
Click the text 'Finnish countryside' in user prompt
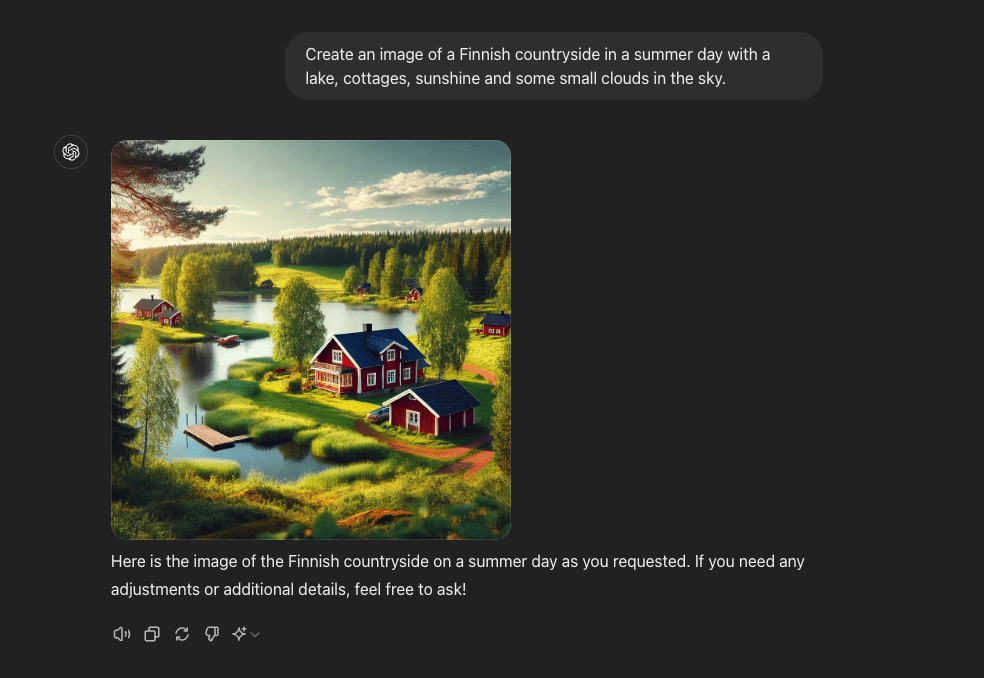[530, 55]
